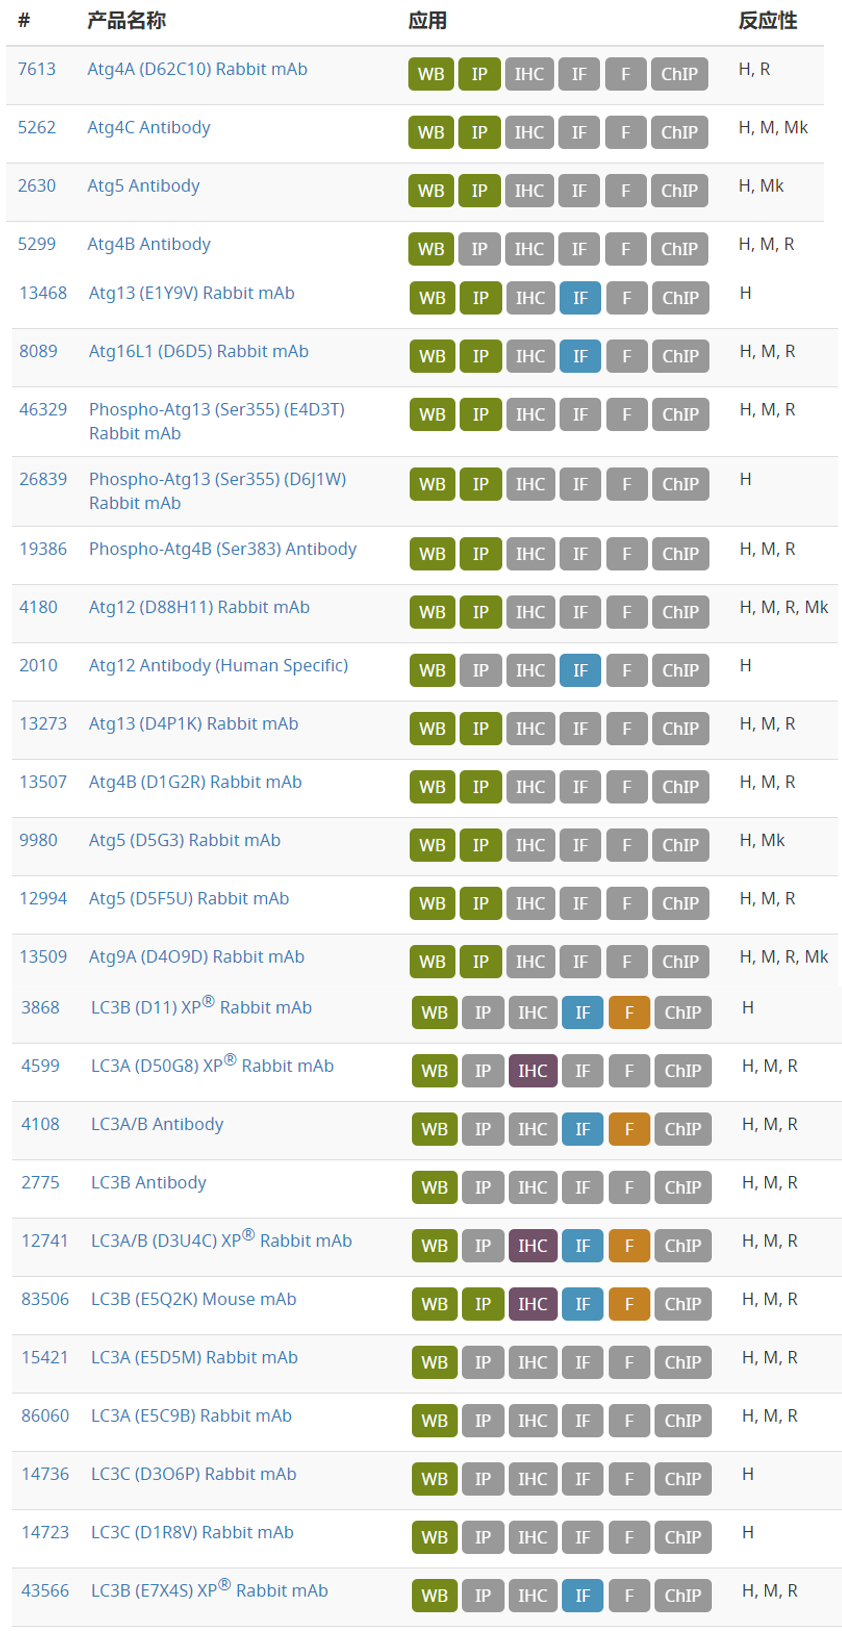This screenshot has height=1631, width=842.
Task: Click catalog number 13468
Action: [43, 293]
